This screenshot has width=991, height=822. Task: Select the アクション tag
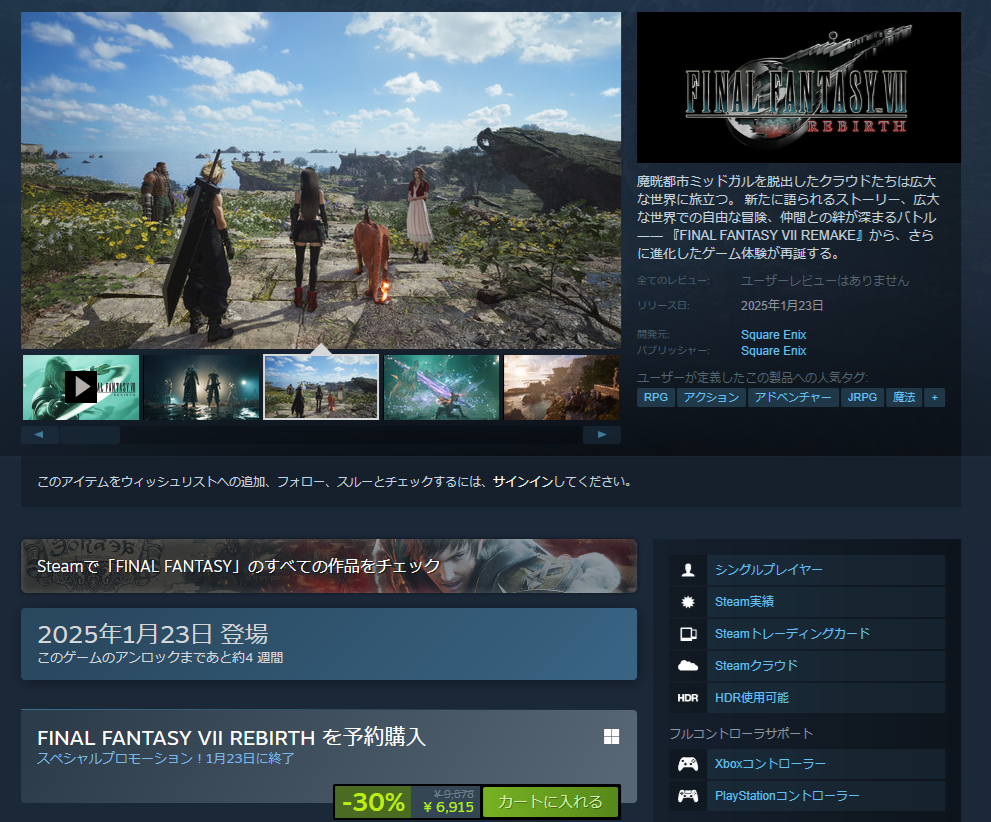(x=711, y=397)
